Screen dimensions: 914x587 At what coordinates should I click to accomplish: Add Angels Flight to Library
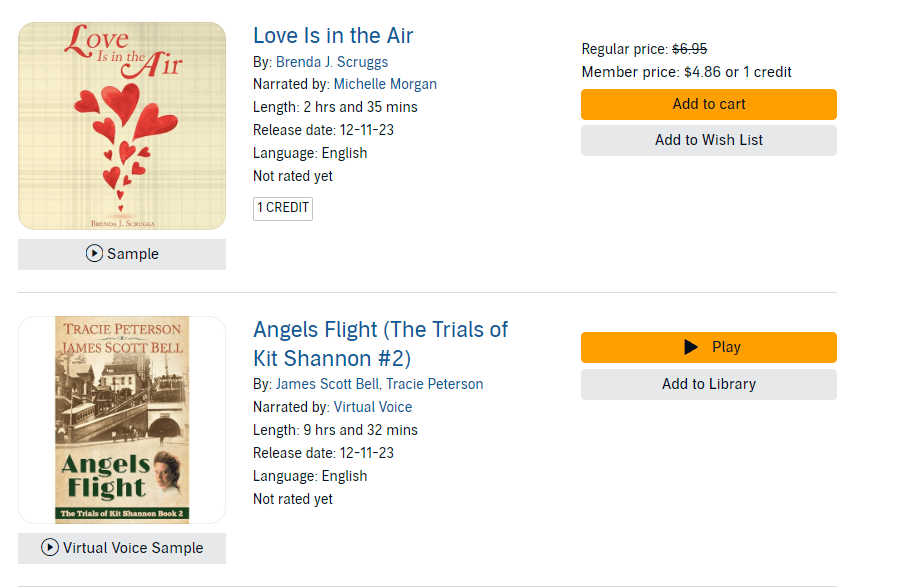tap(708, 384)
